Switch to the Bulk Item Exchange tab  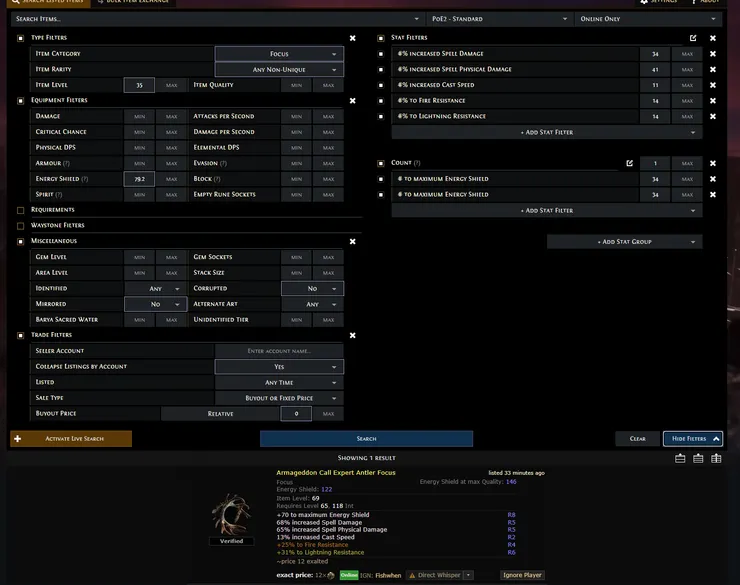click(133, 2)
